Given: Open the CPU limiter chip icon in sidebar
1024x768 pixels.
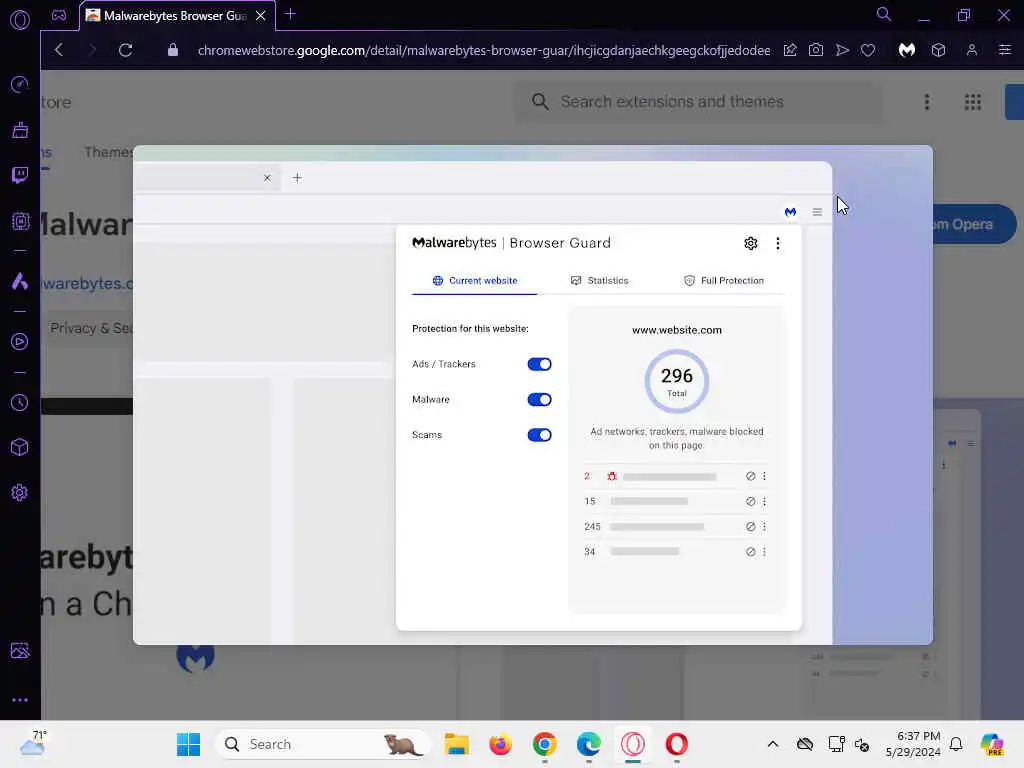Looking at the screenshot, I should tap(20, 221).
